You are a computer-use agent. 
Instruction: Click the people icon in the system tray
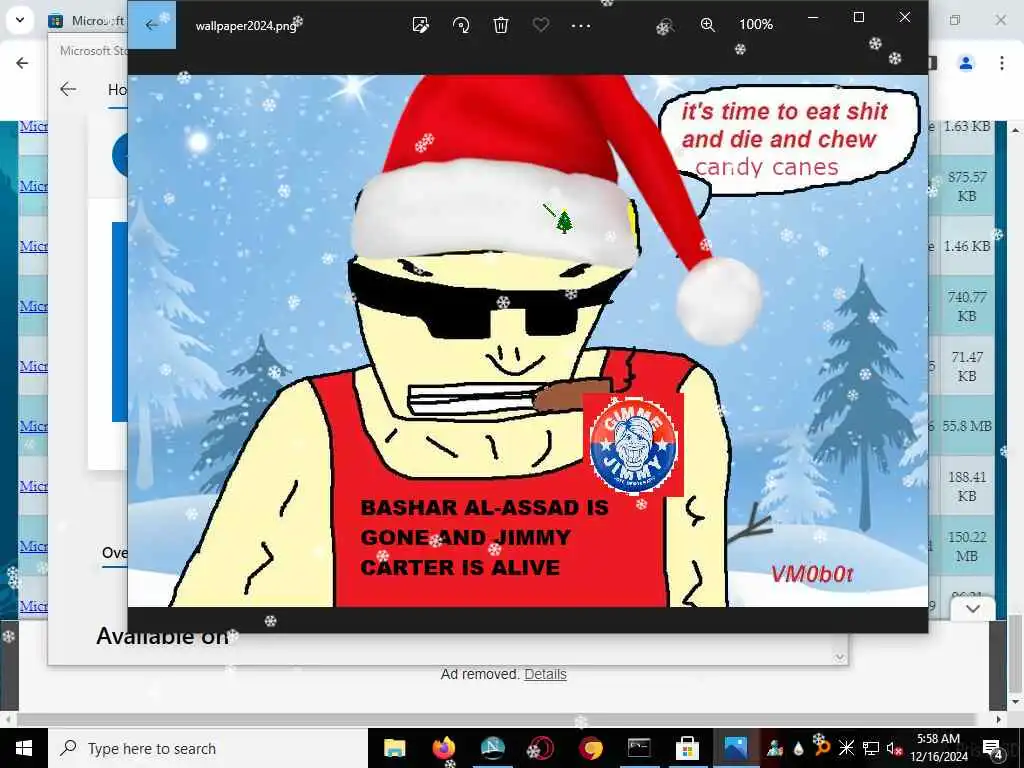[775, 748]
